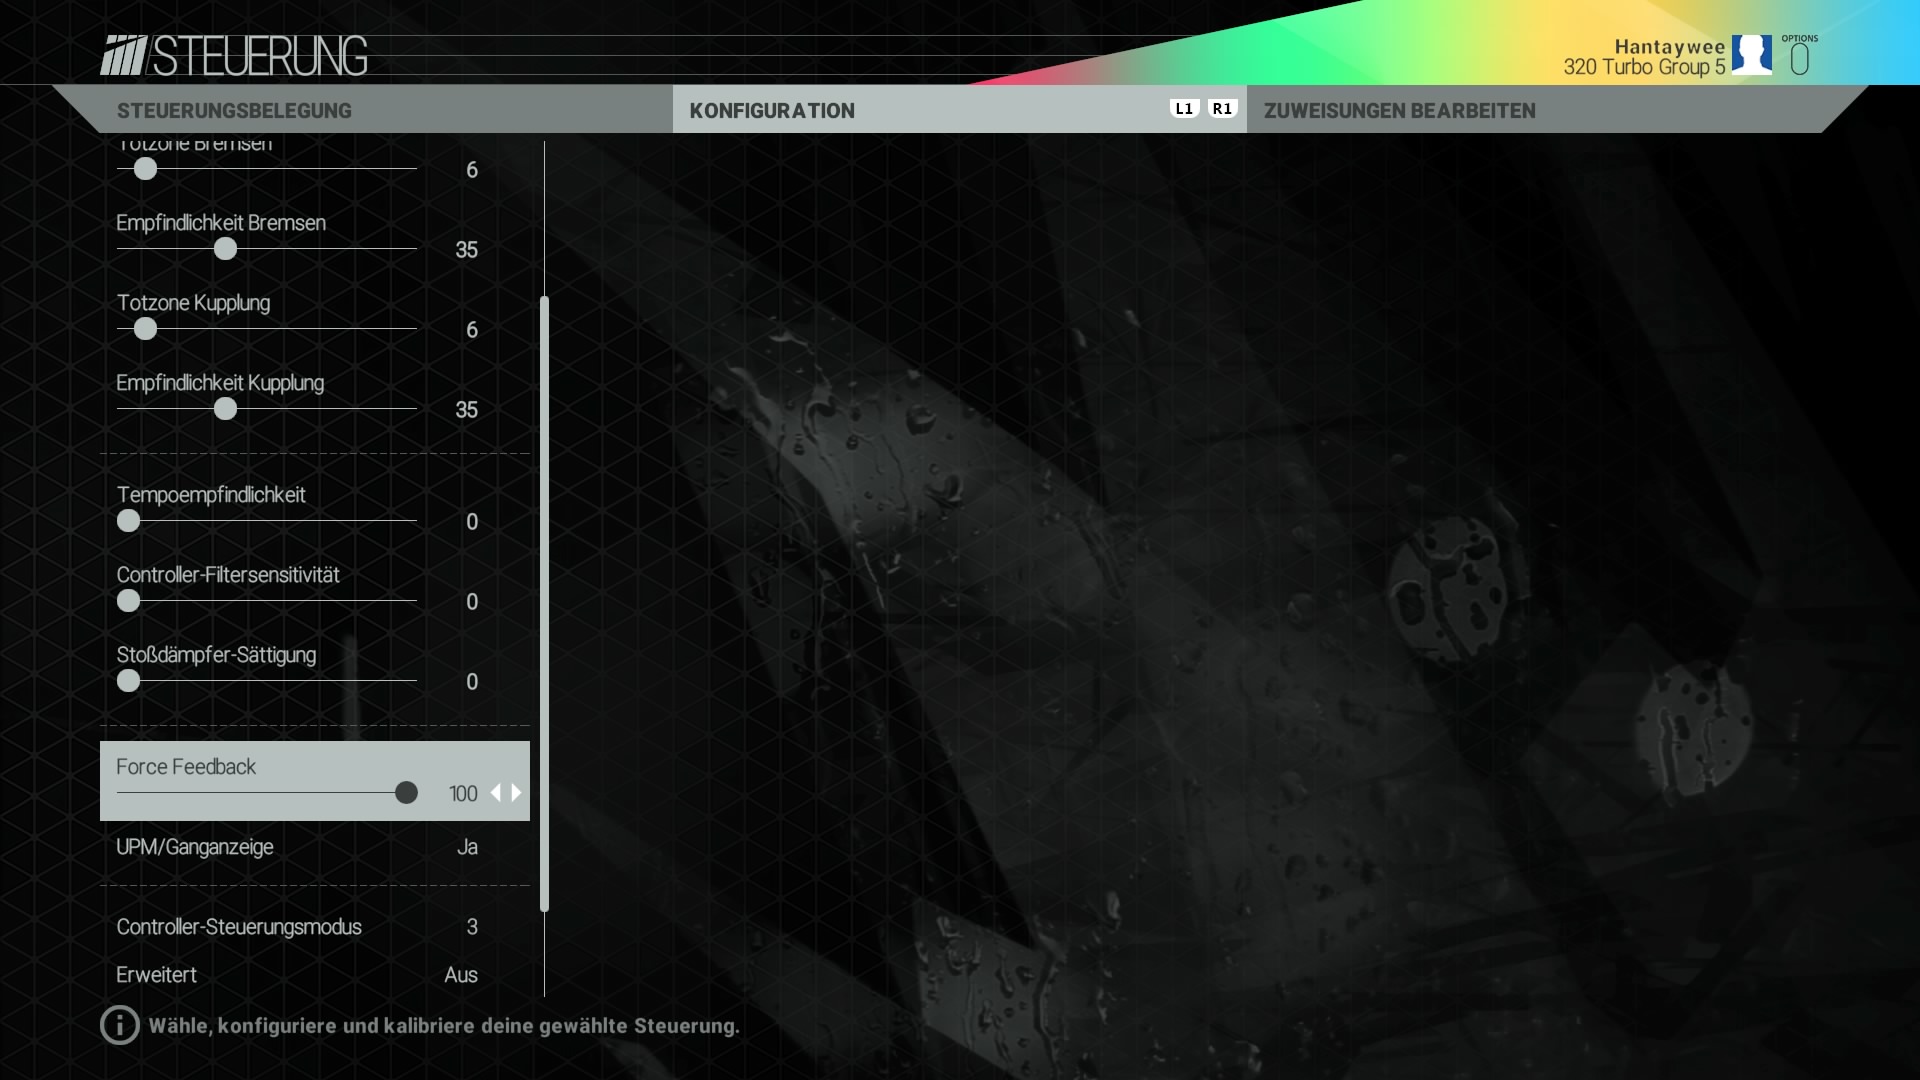Click the Empfindlichkeit Kupplung value 35
1920x1080 pixels.
(466, 410)
